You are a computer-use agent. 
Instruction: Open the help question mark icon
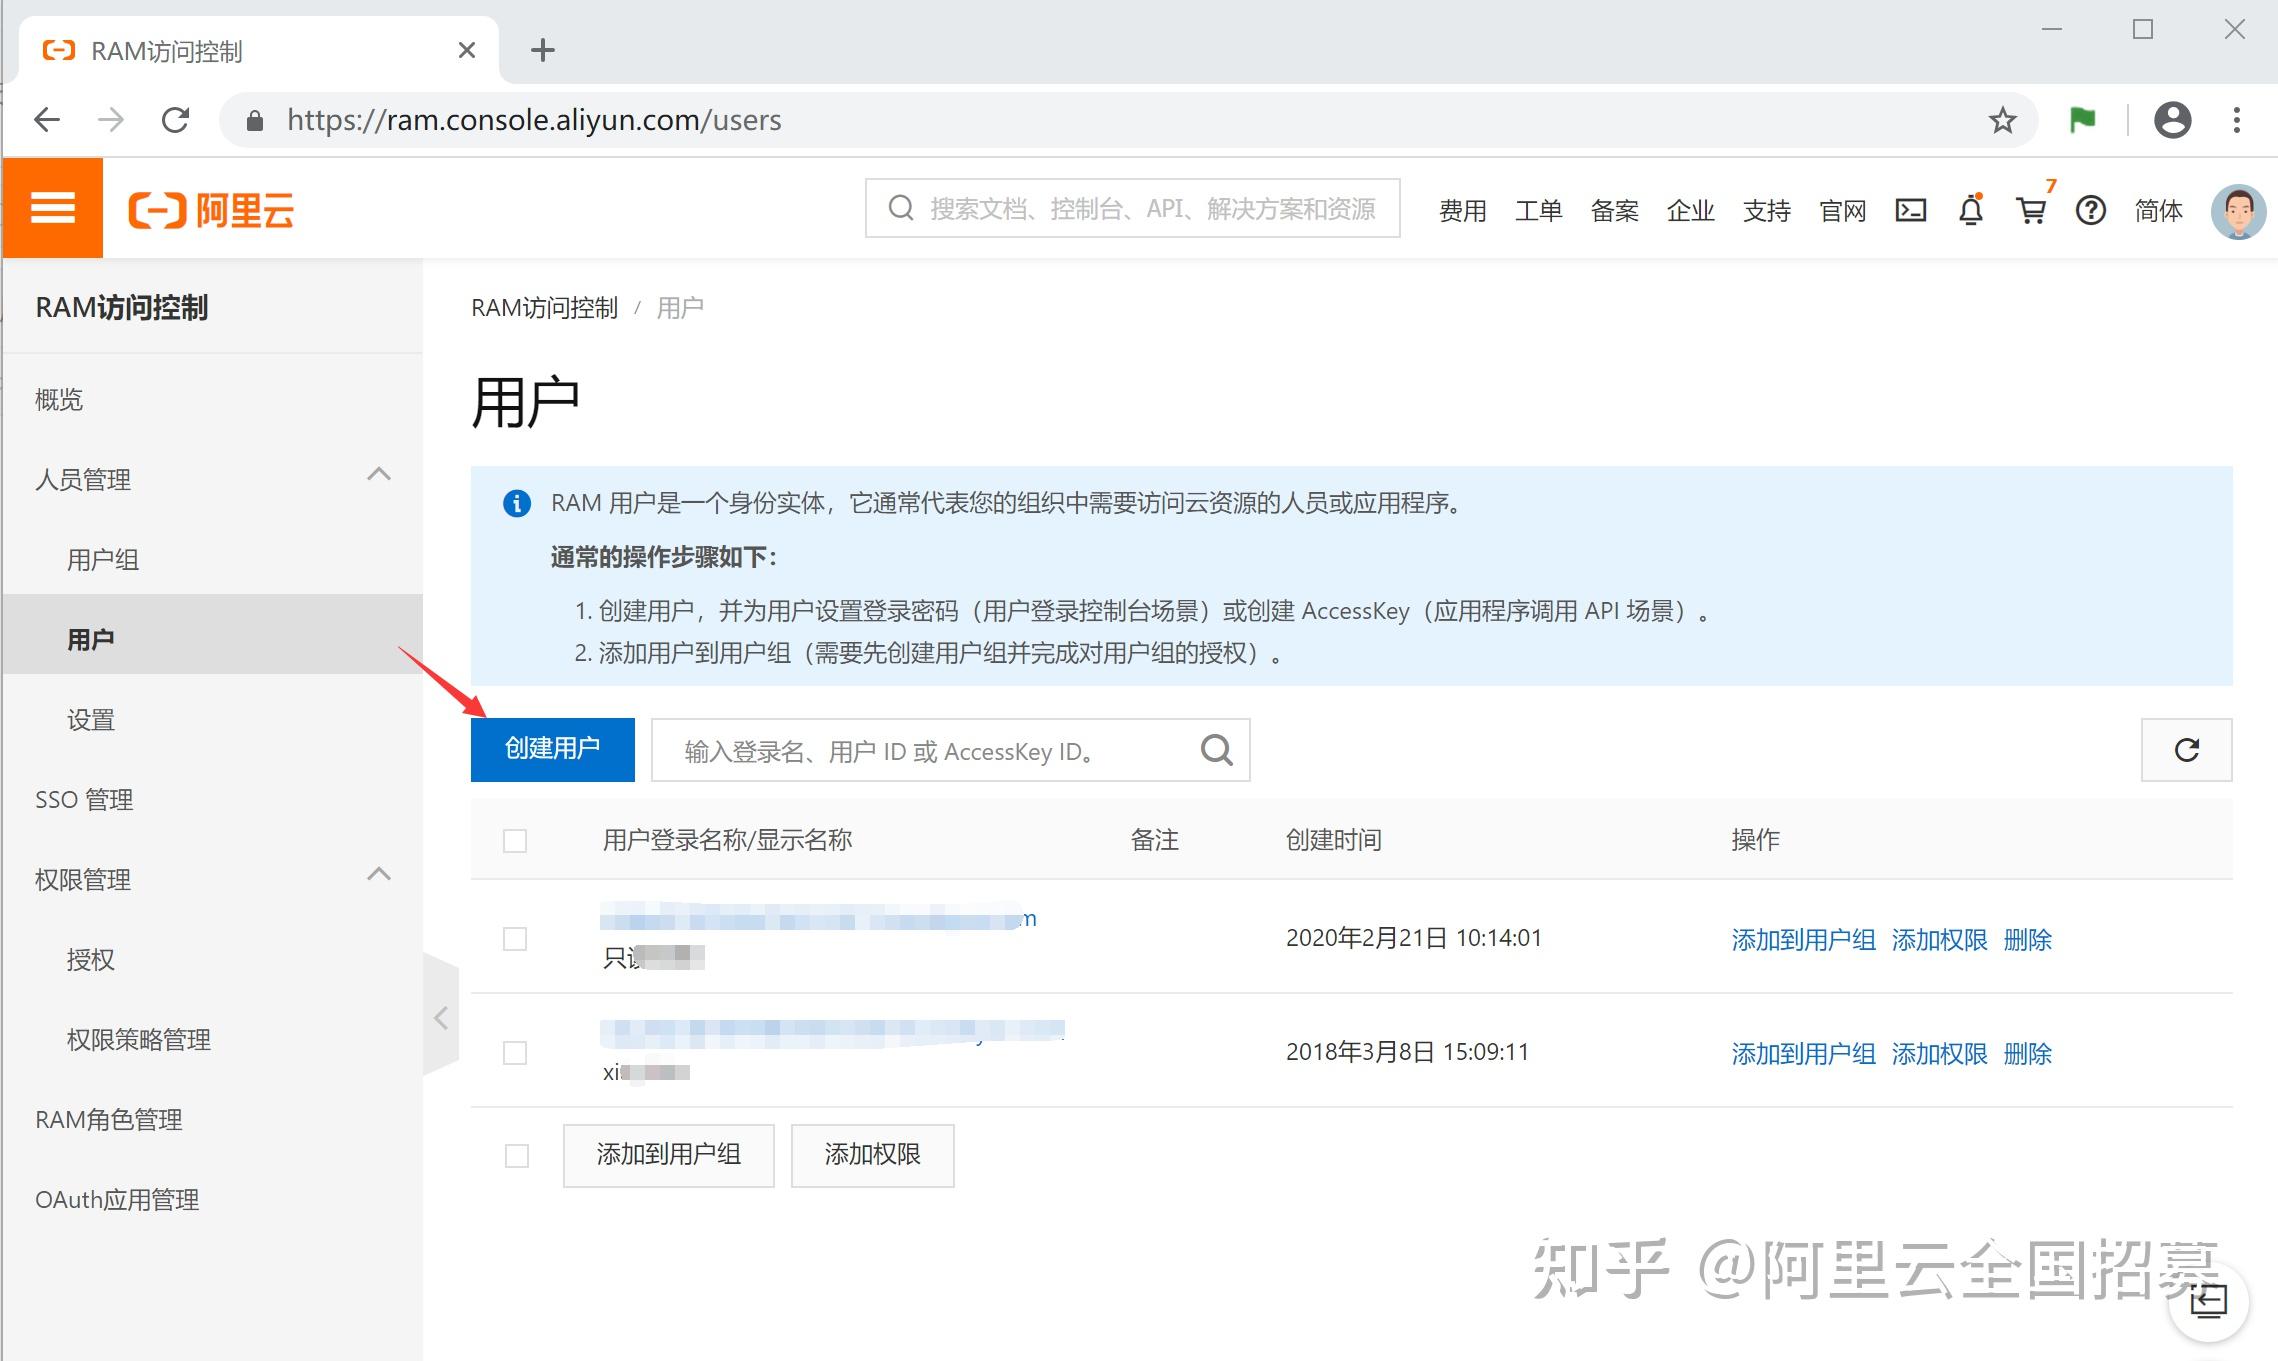[x=2091, y=210]
